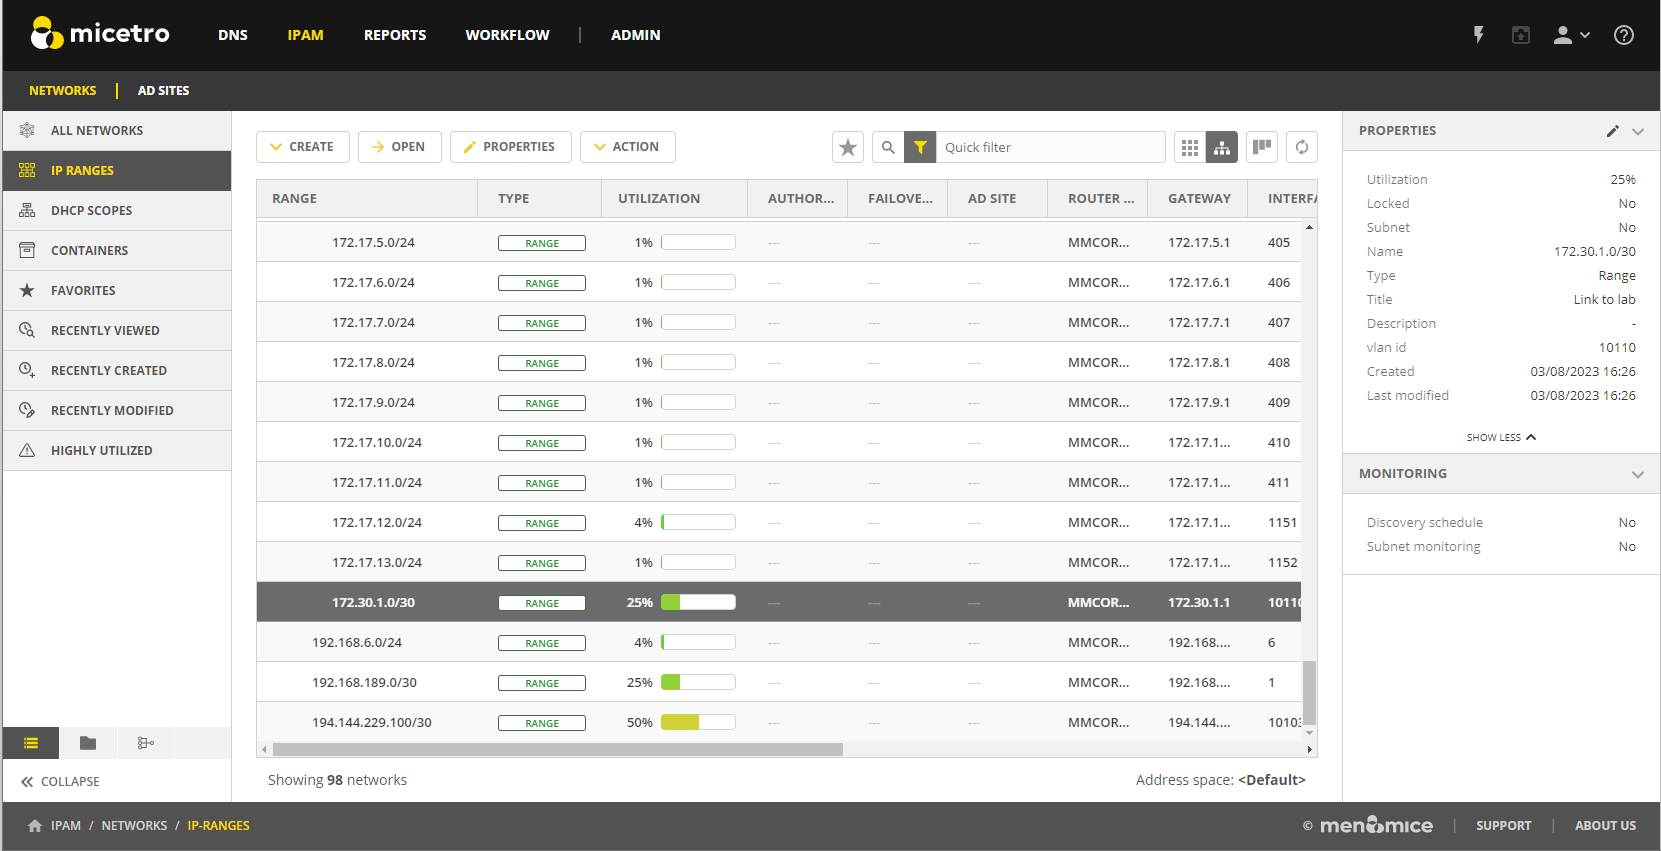1661x851 pixels.
Task: Enable hierarchical tree view
Action: pyautogui.click(x=1222, y=147)
